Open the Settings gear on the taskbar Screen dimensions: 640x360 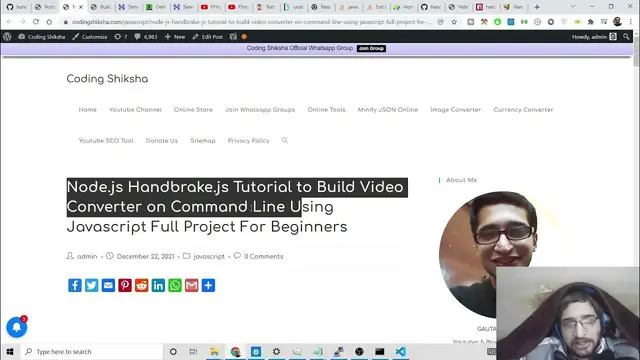point(276,351)
